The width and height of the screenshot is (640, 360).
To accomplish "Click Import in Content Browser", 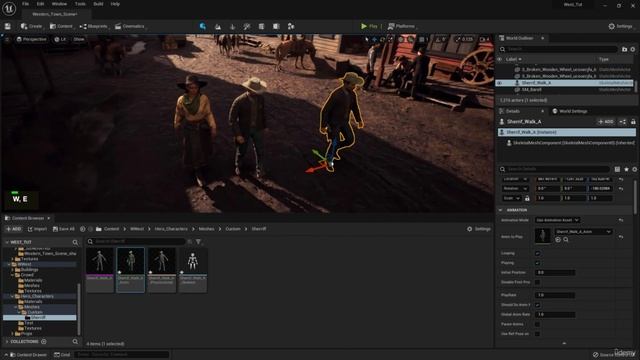I will [37, 229].
